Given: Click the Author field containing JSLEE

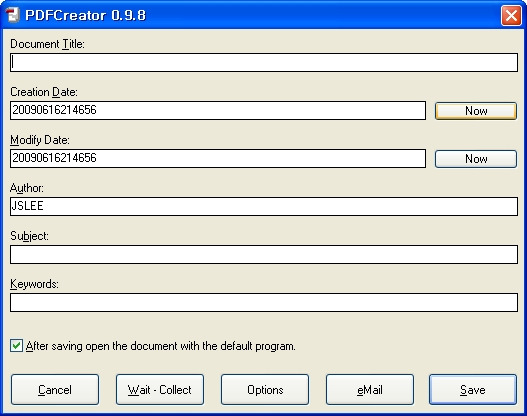Looking at the screenshot, I should pyautogui.click(x=264, y=206).
